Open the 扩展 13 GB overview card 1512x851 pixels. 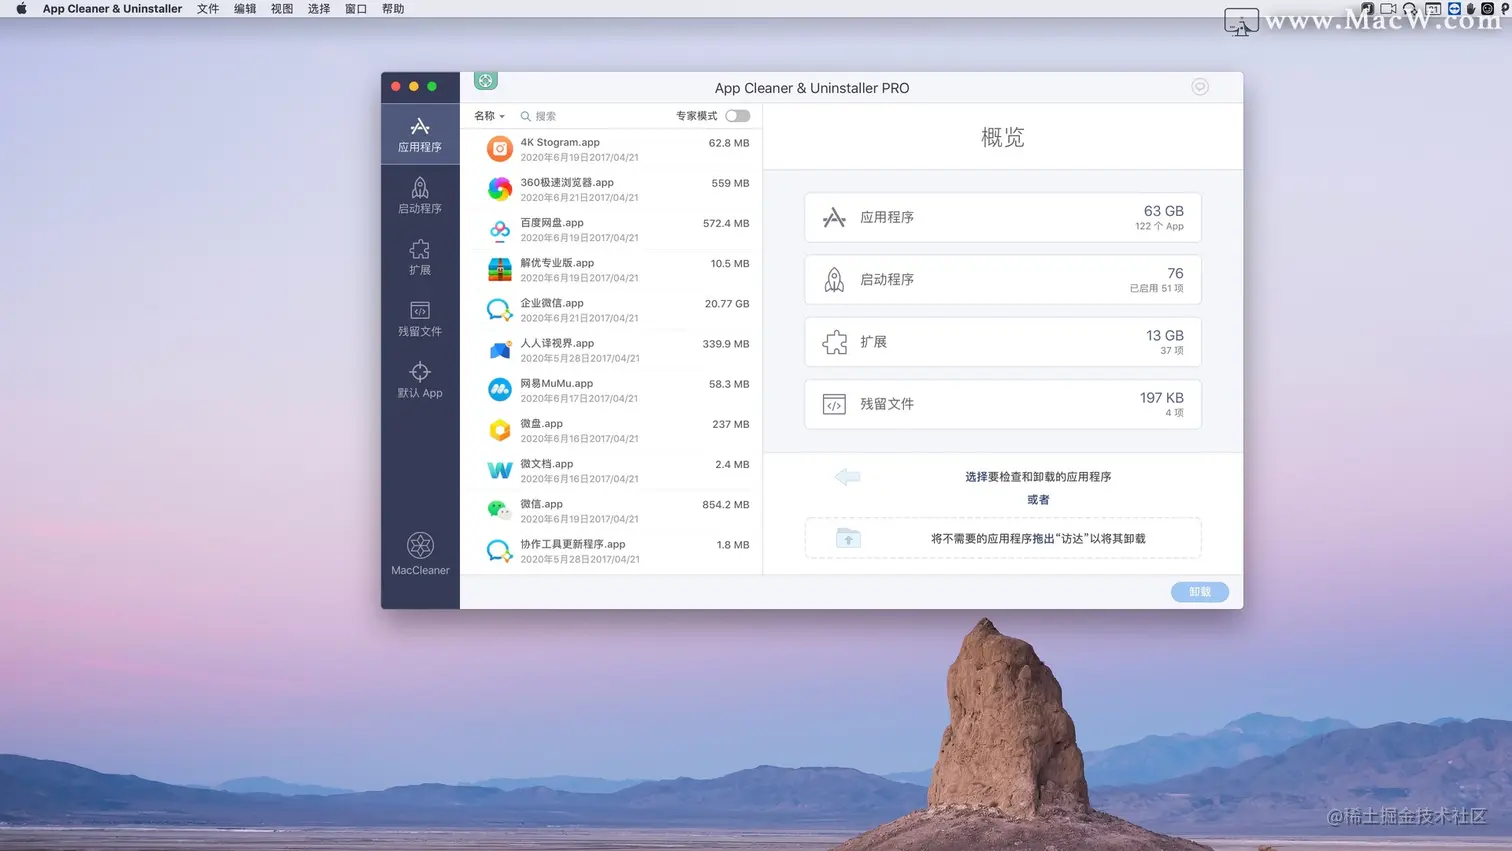point(1002,342)
